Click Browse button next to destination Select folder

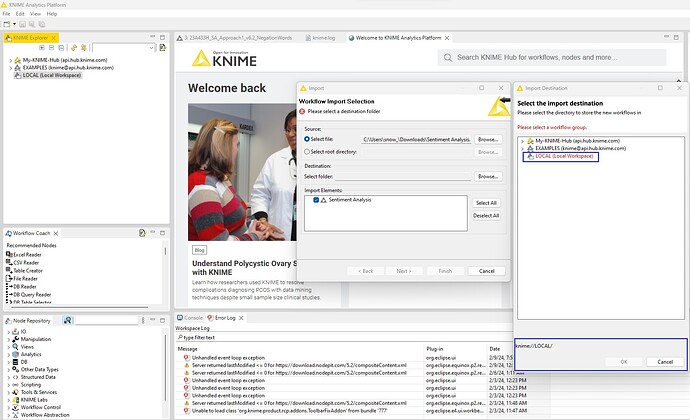click(488, 177)
